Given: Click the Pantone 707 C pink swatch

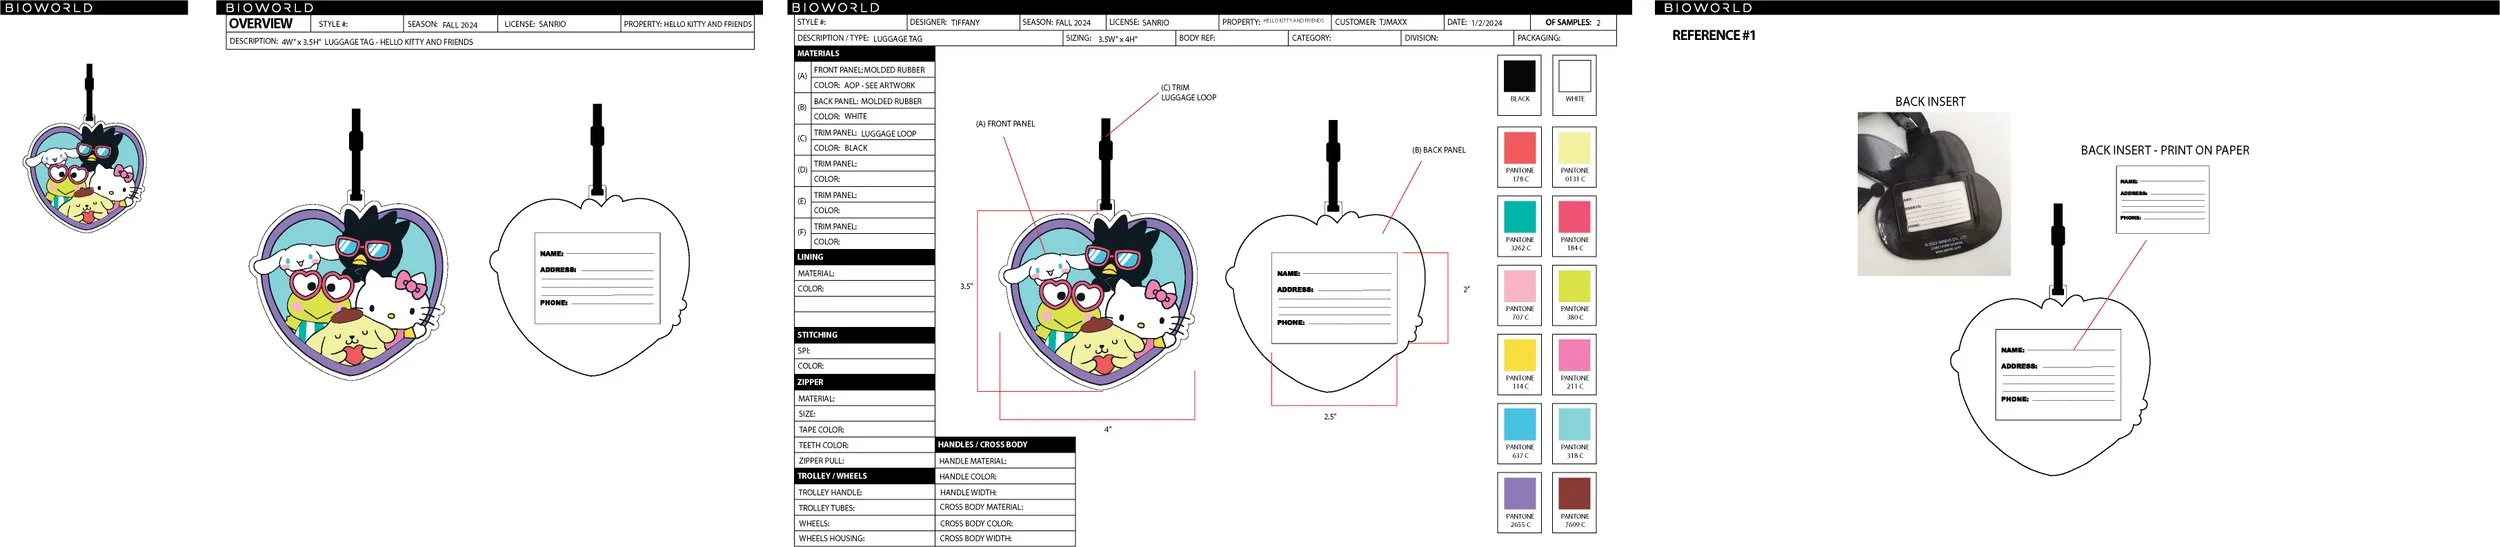Looking at the screenshot, I should click(1519, 286).
